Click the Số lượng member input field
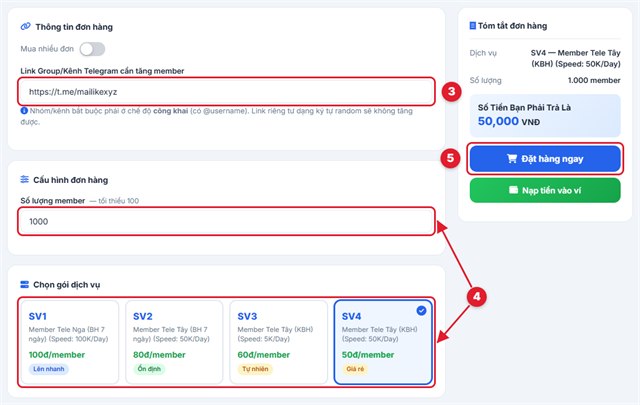Screen dimensions: 640x405 click(226, 221)
